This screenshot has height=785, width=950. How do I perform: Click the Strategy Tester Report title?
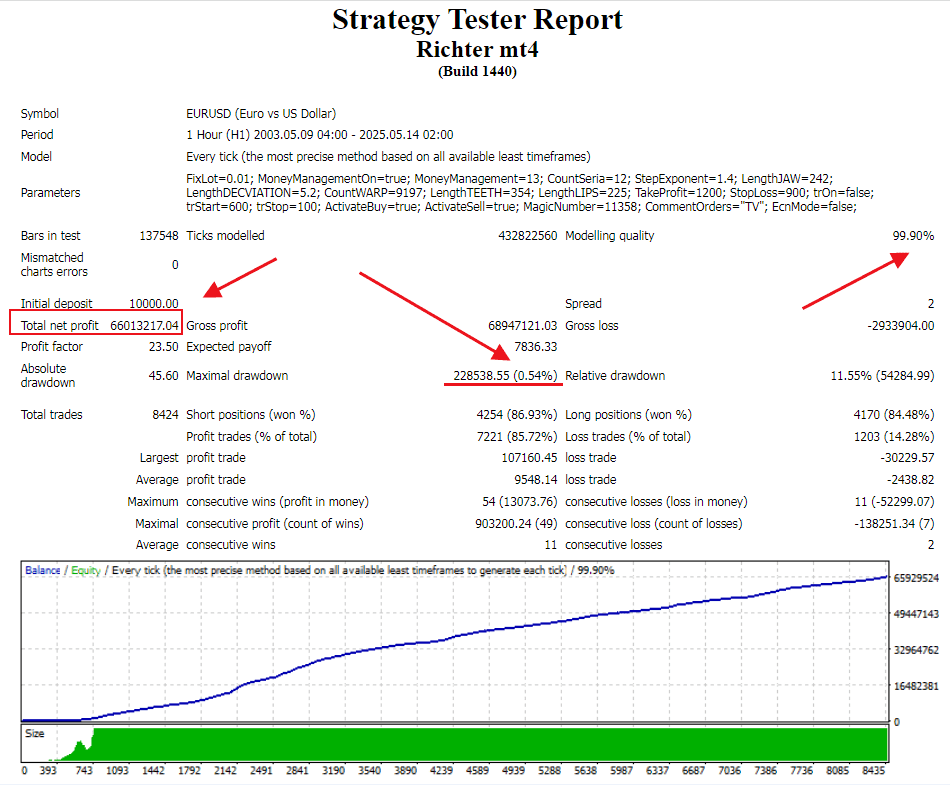tap(477, 20)
